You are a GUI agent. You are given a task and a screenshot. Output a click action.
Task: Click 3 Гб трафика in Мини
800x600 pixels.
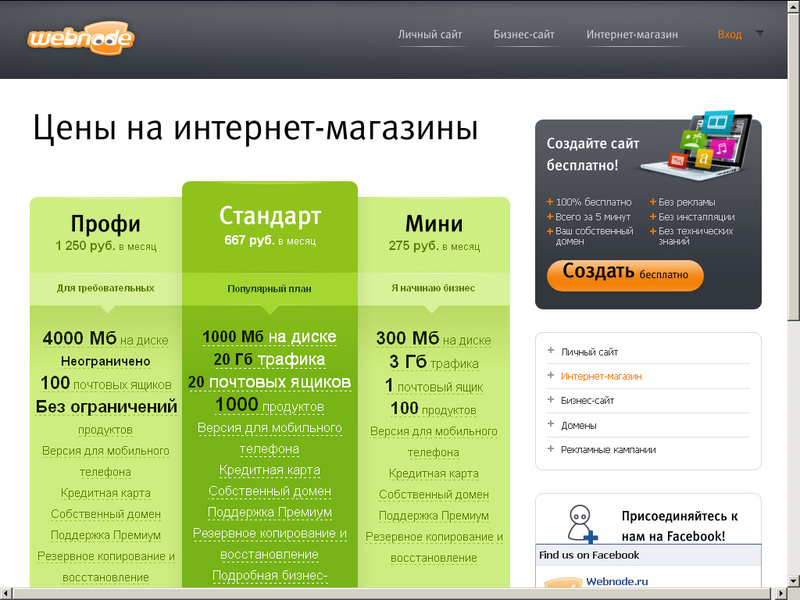point(434,362)
